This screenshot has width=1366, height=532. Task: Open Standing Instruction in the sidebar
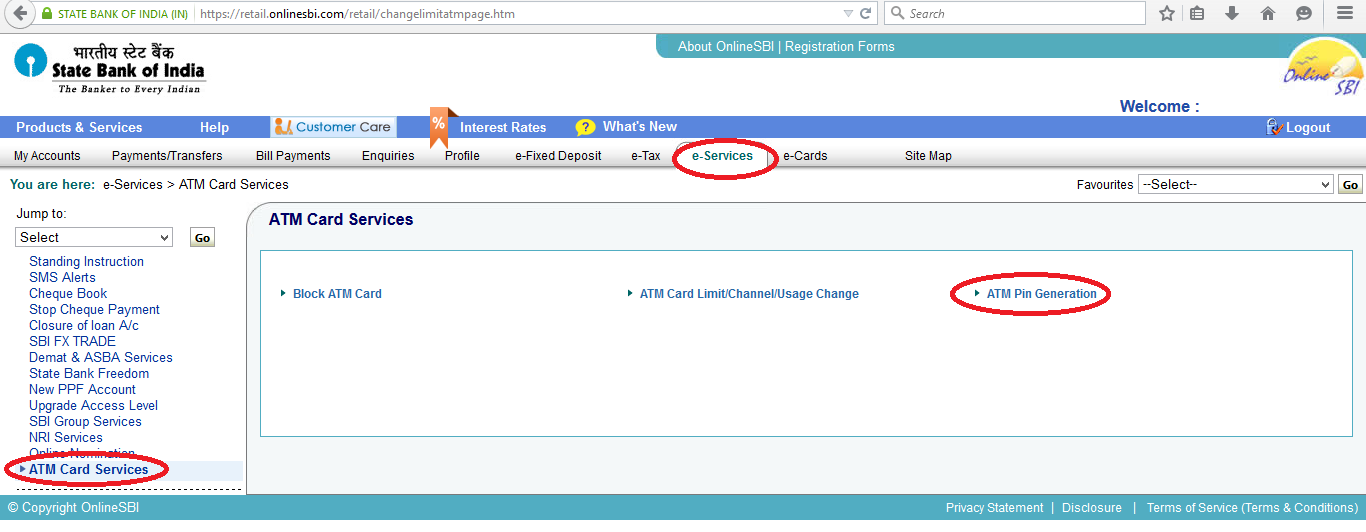pos(86,262)
